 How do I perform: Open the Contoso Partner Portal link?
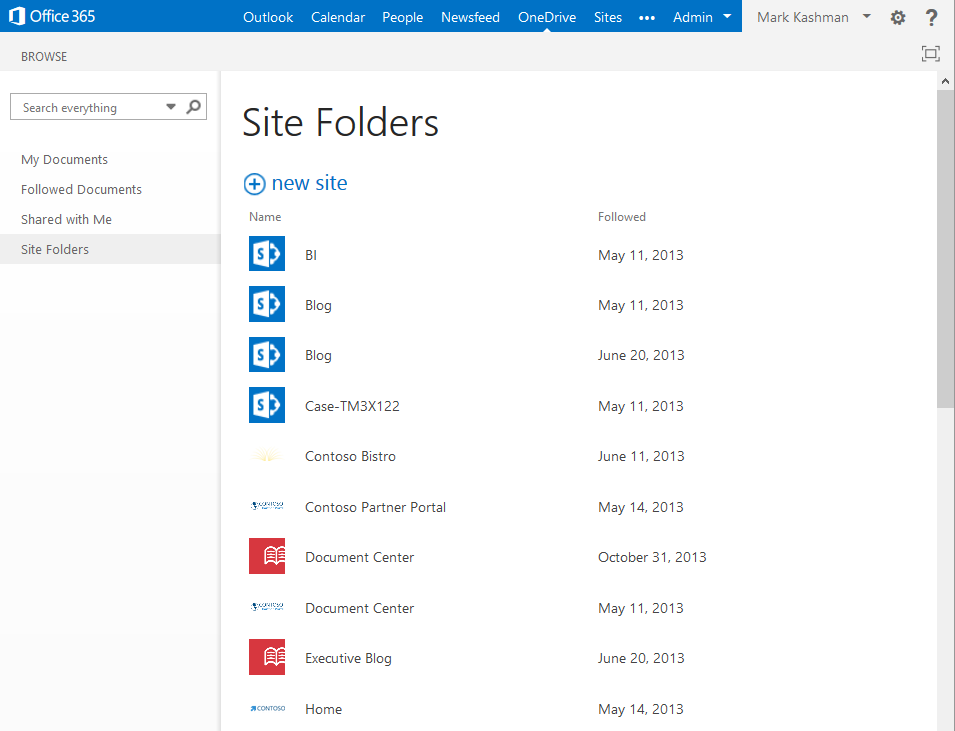375,507
